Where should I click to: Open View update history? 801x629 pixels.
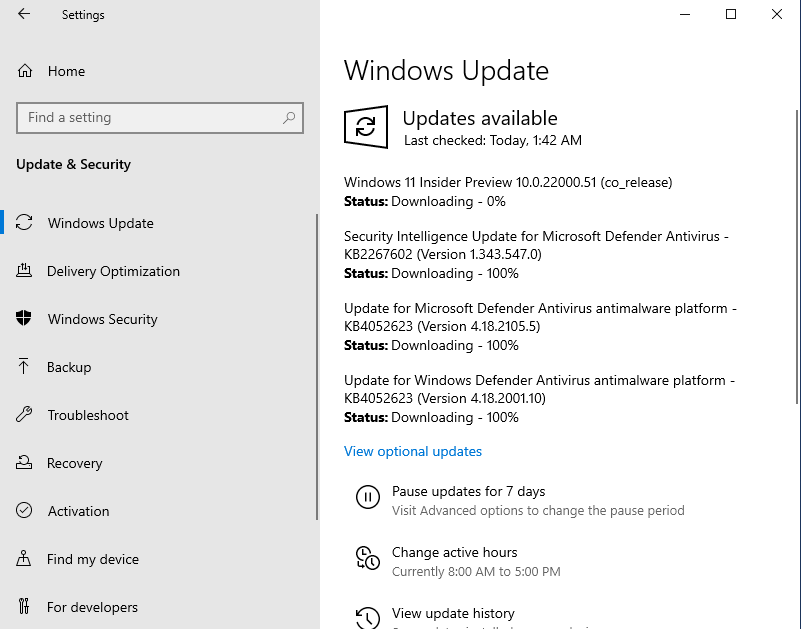click(453, 613)
